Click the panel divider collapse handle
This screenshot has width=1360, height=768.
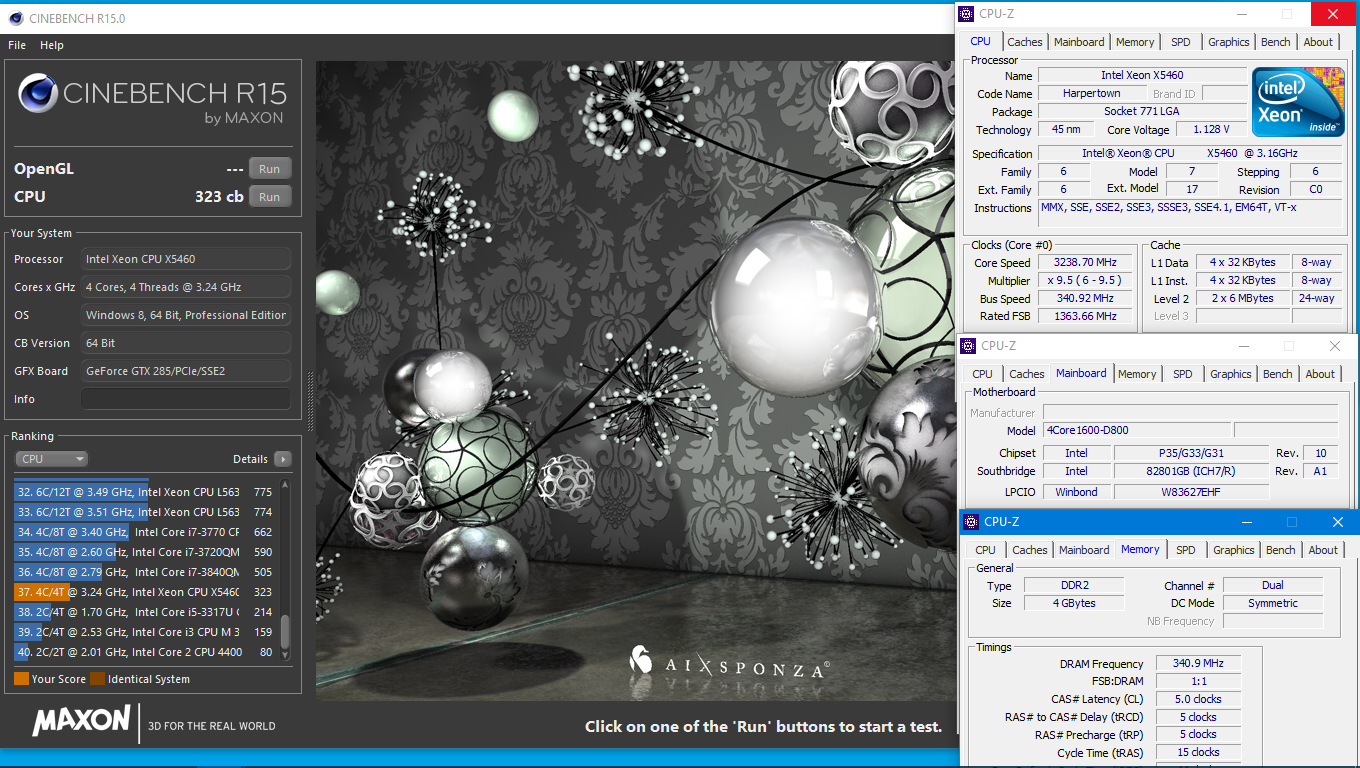click(x=309, y=402)
